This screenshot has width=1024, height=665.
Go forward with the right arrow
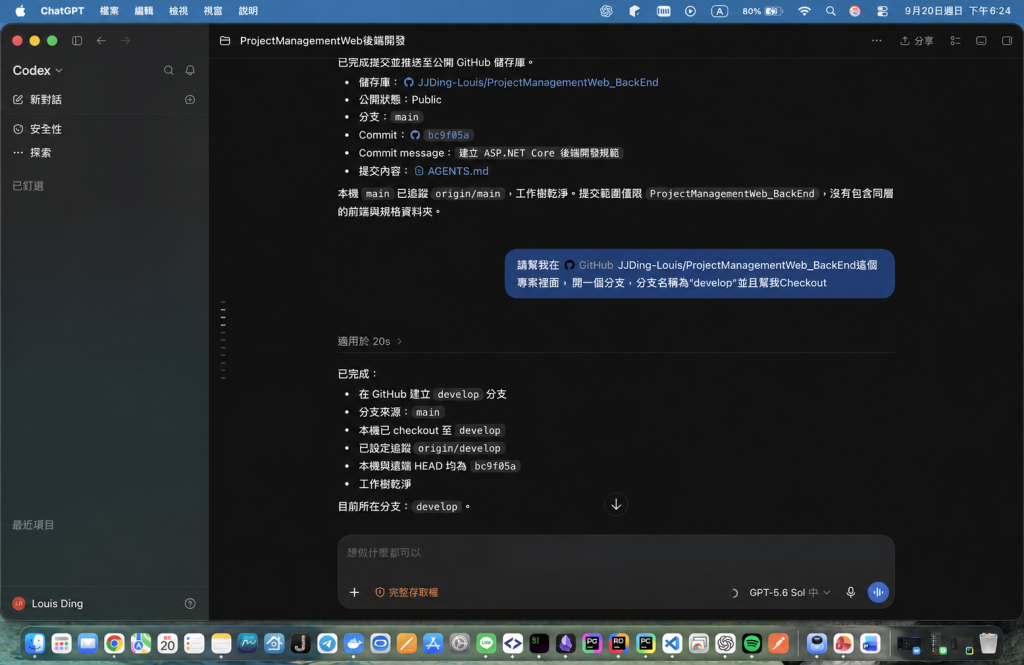tap(125, 41)
